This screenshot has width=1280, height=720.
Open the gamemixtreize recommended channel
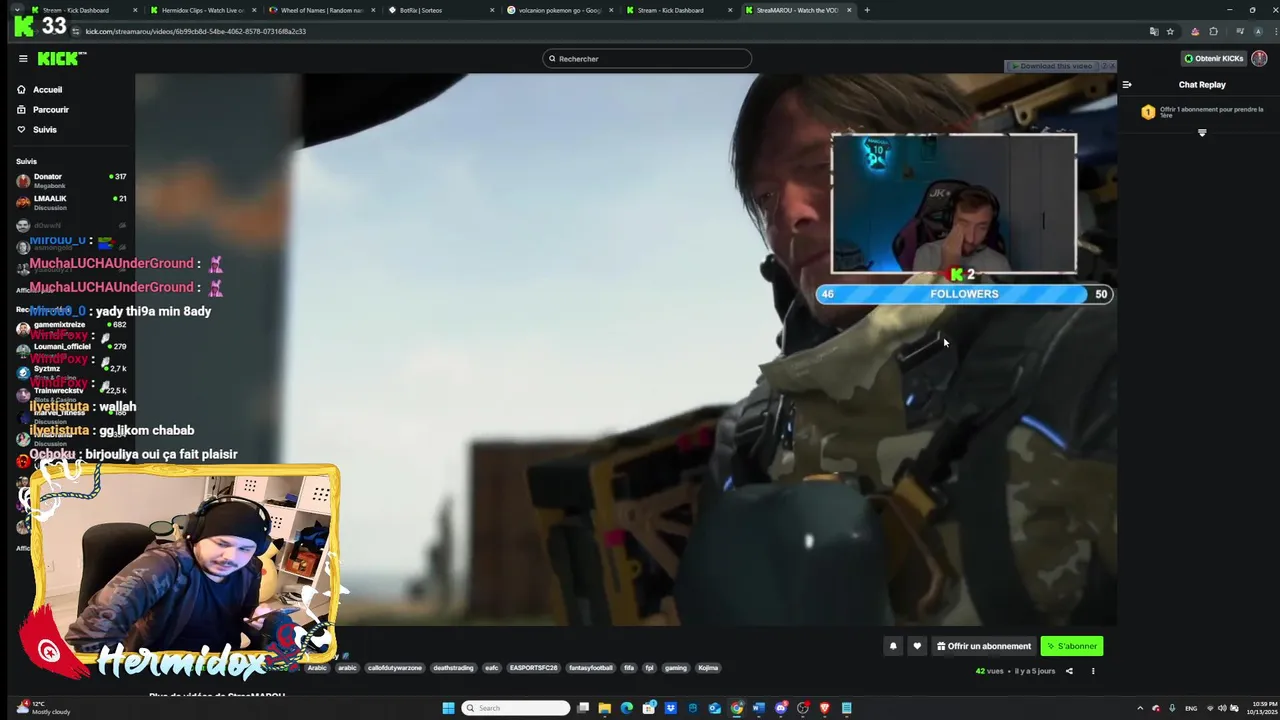pos(70,327)
